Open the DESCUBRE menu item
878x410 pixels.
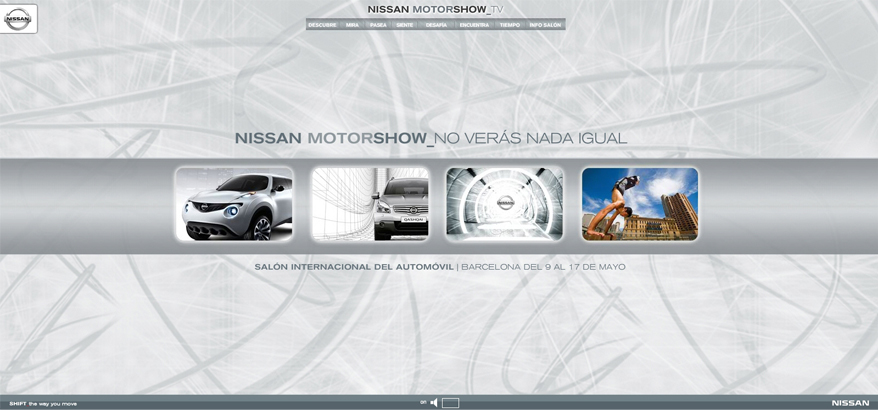[322, 25]
